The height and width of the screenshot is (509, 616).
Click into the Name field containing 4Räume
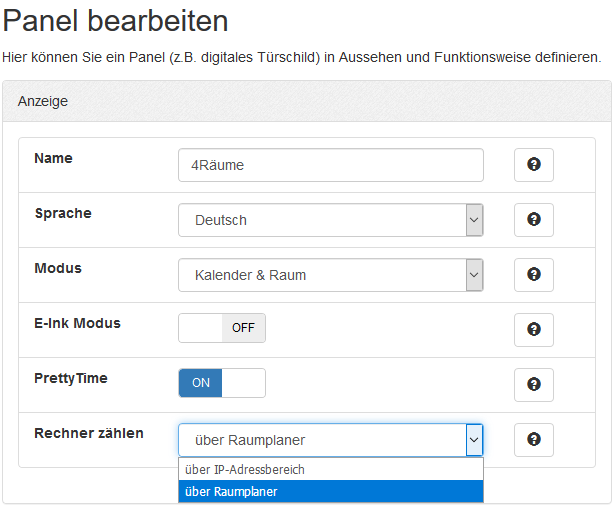click(330, 165)
